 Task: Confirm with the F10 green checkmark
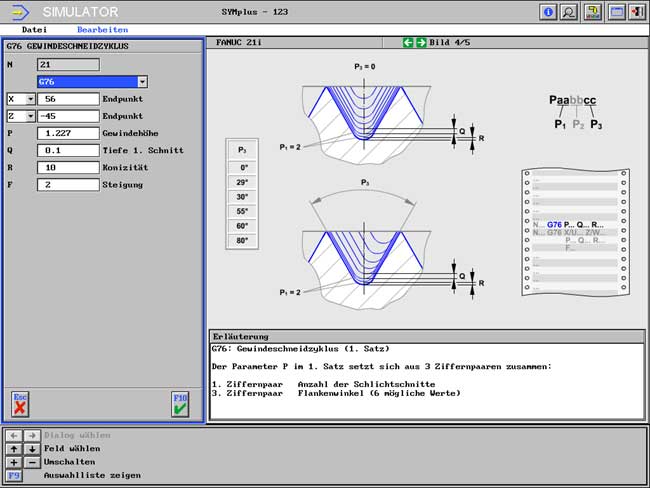click(180, 403)
